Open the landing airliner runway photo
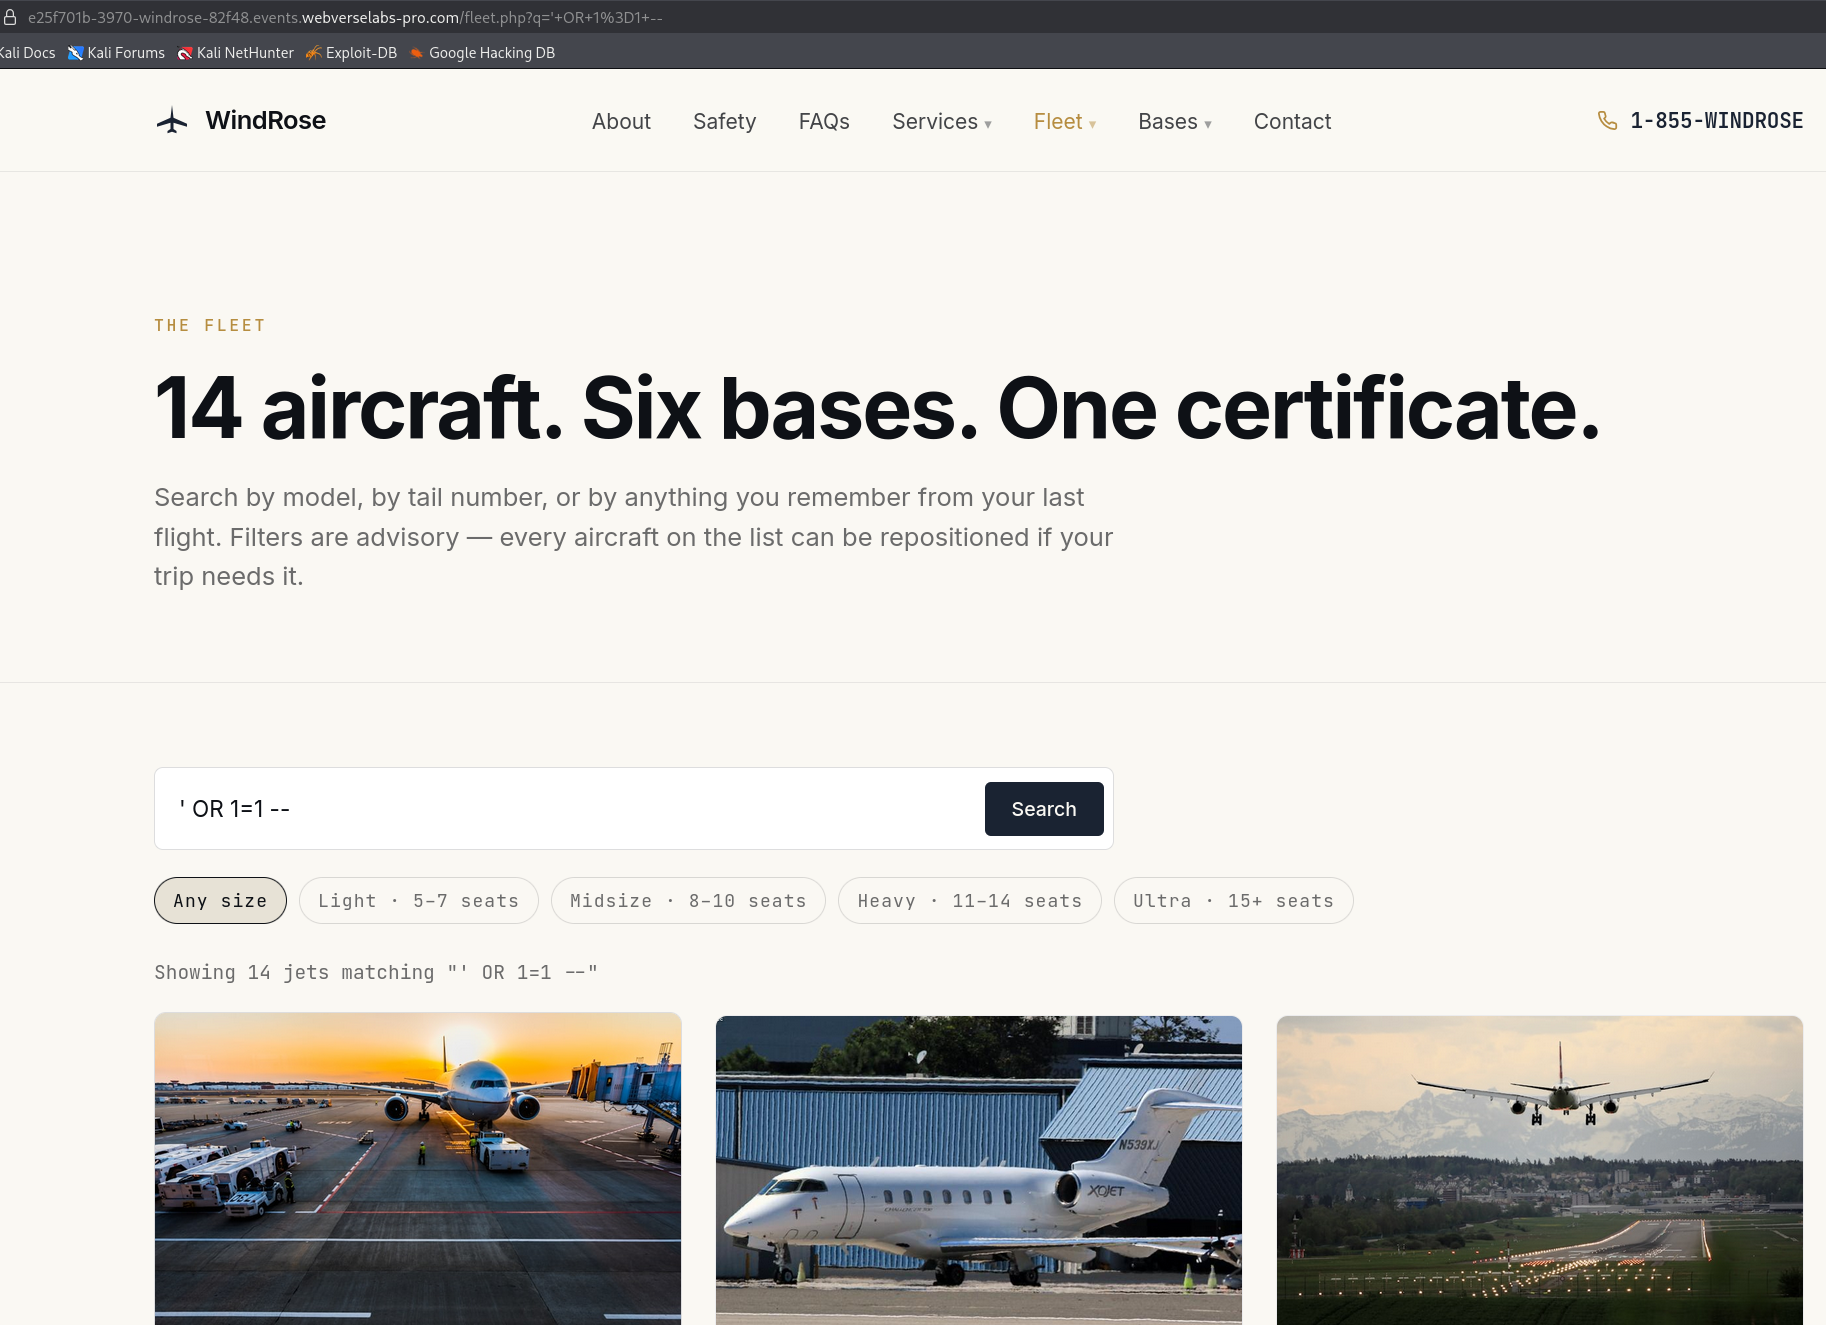The width and height of the screenshot is (1826, 1325). [x=1540, y=1171]
